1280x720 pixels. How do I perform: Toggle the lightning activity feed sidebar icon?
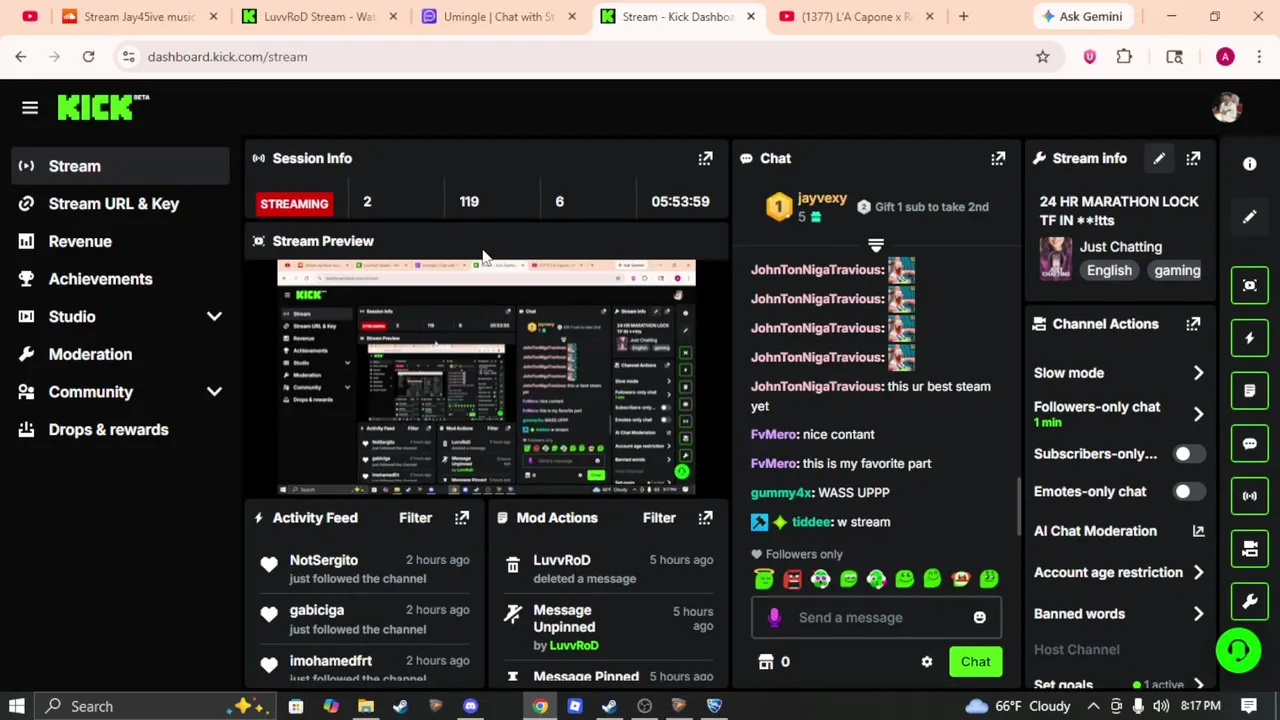click(x=1250, y=338)
